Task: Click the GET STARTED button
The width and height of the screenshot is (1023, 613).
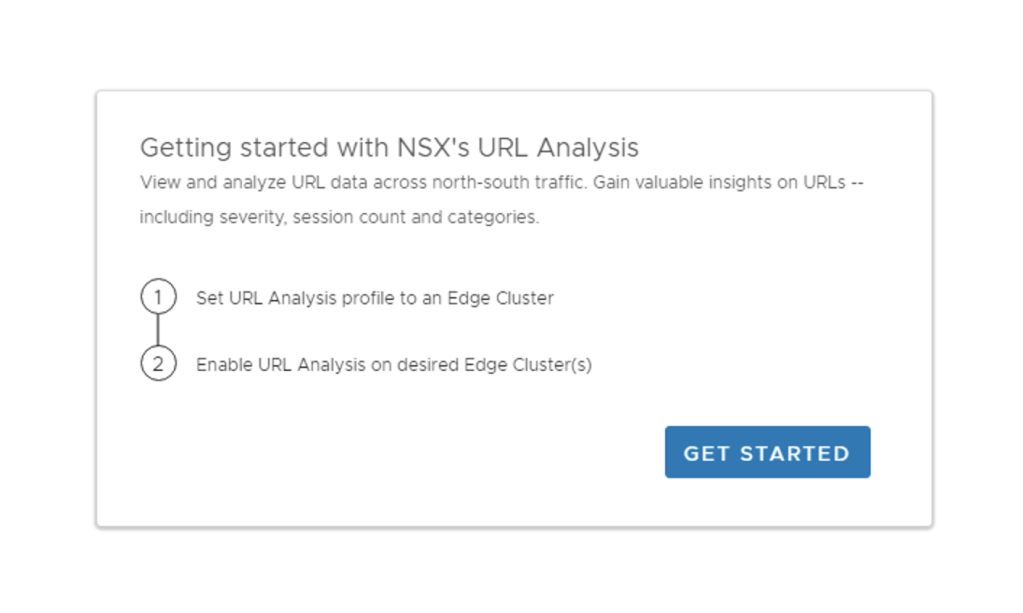Action: [767, 452]
